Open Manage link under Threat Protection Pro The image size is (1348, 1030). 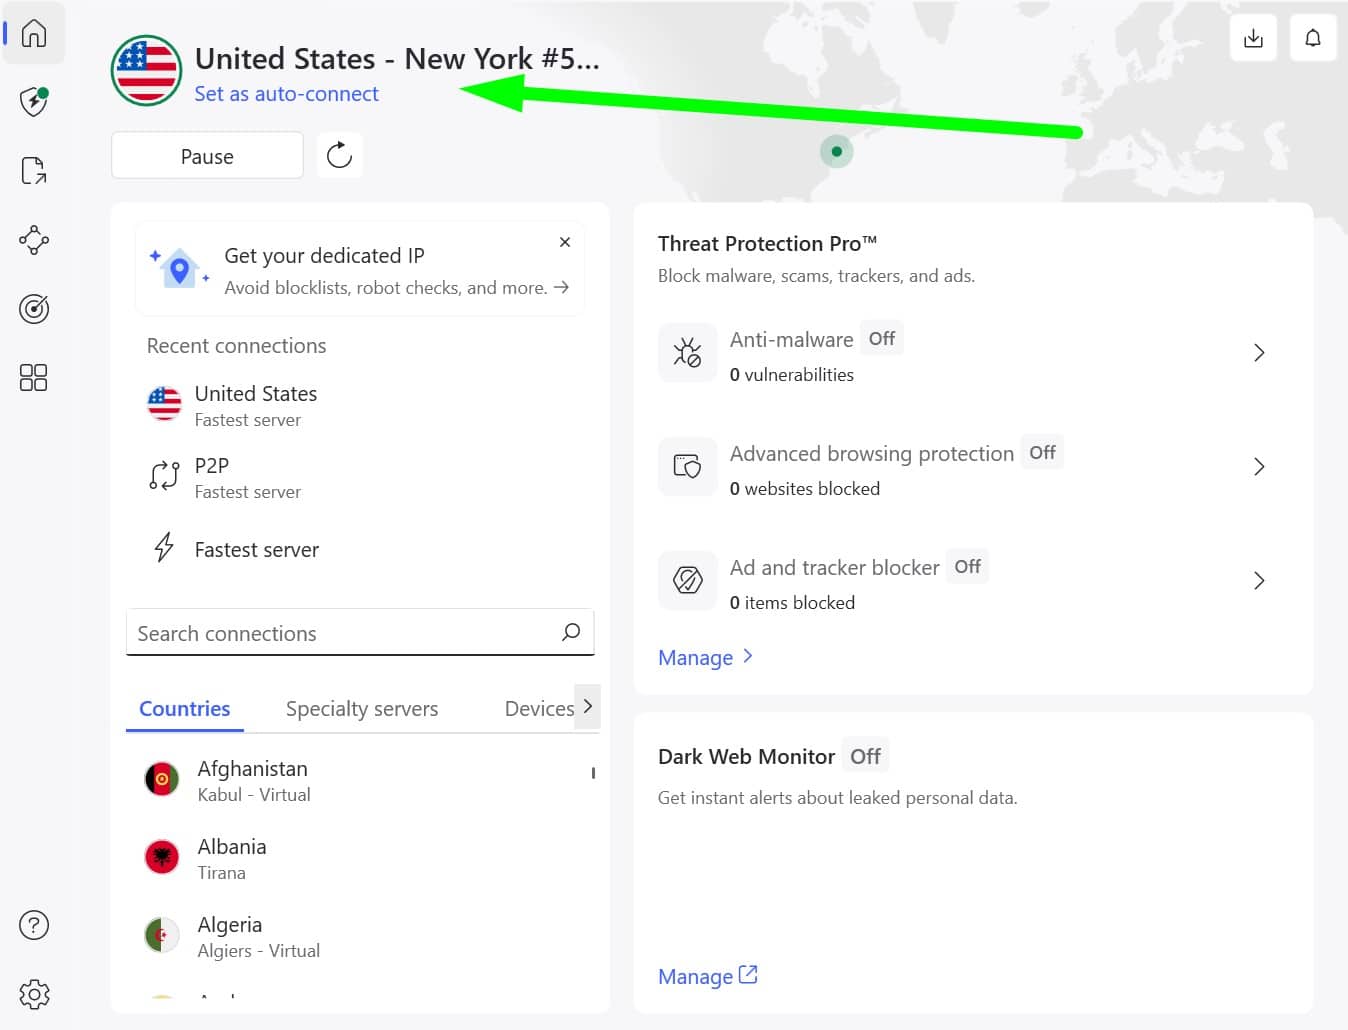[x=706, y=657]
